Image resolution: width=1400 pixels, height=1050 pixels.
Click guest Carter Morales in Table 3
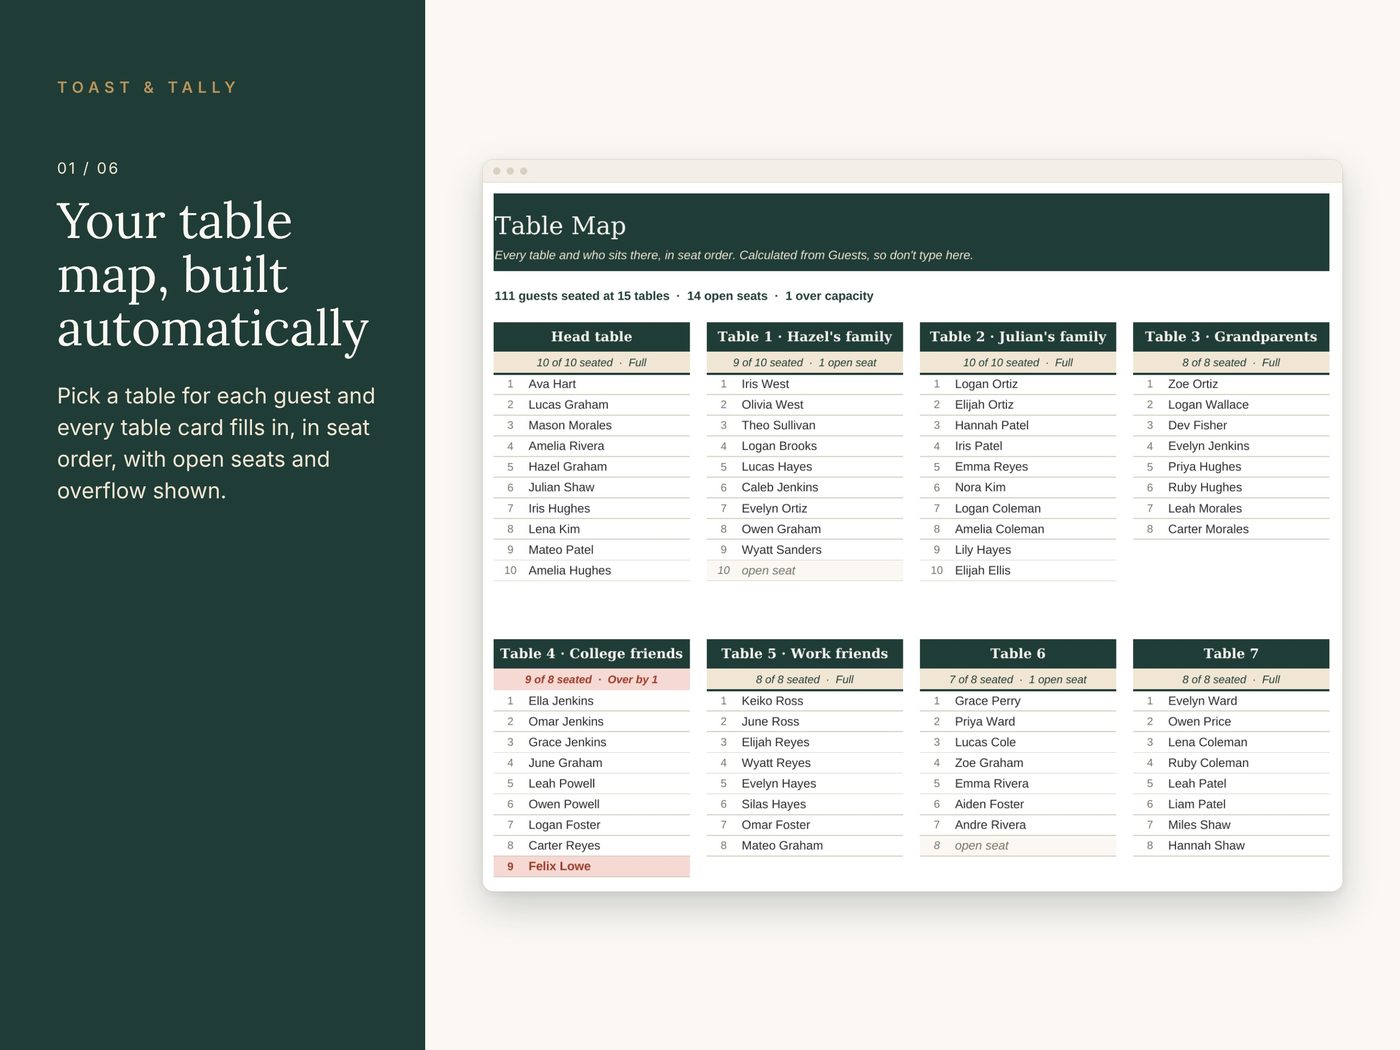[x=1231, y=529]
